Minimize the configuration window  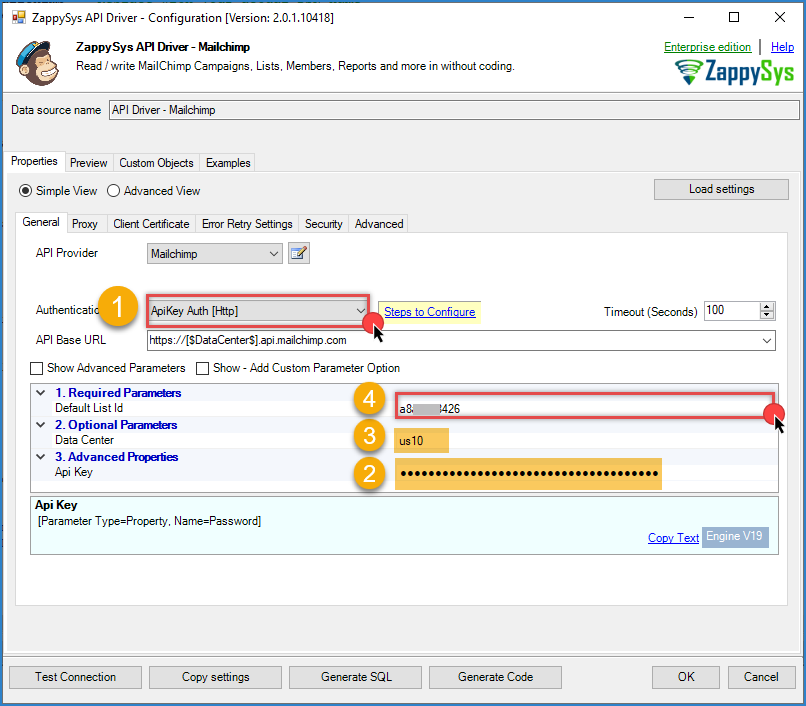[x=689, y=17]
